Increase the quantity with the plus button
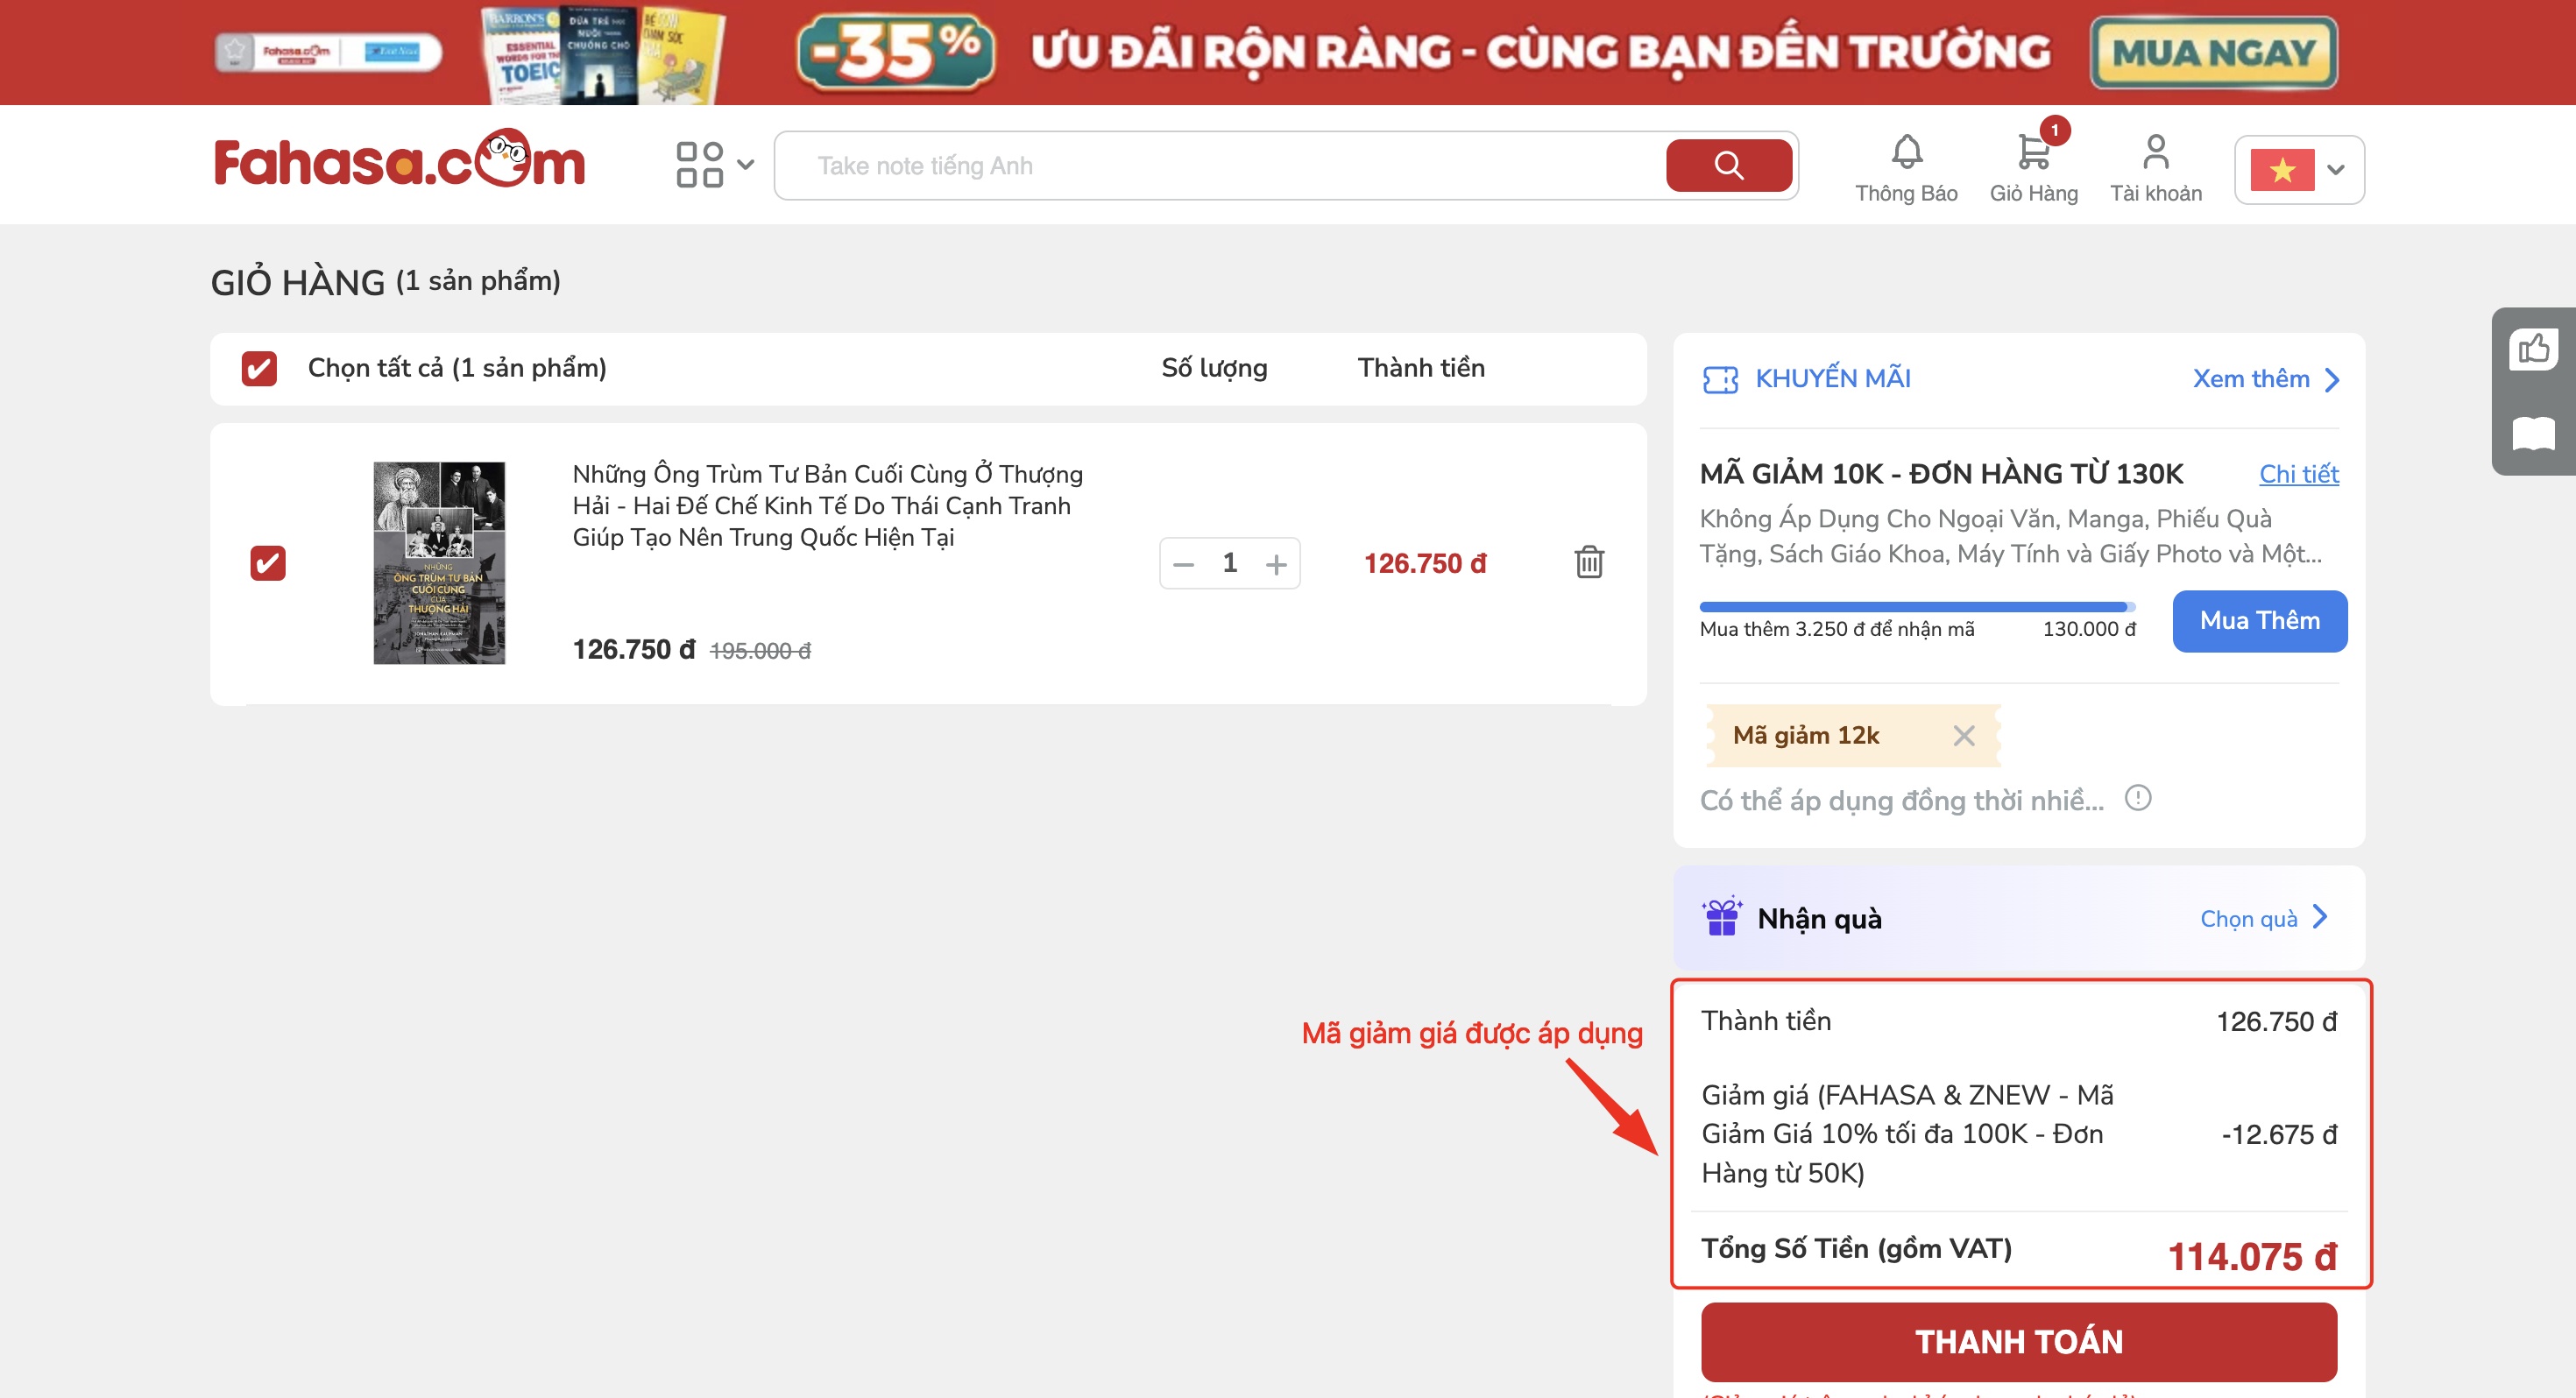The height and width of the screenshot is (1398, 2576). (1276, 564)
